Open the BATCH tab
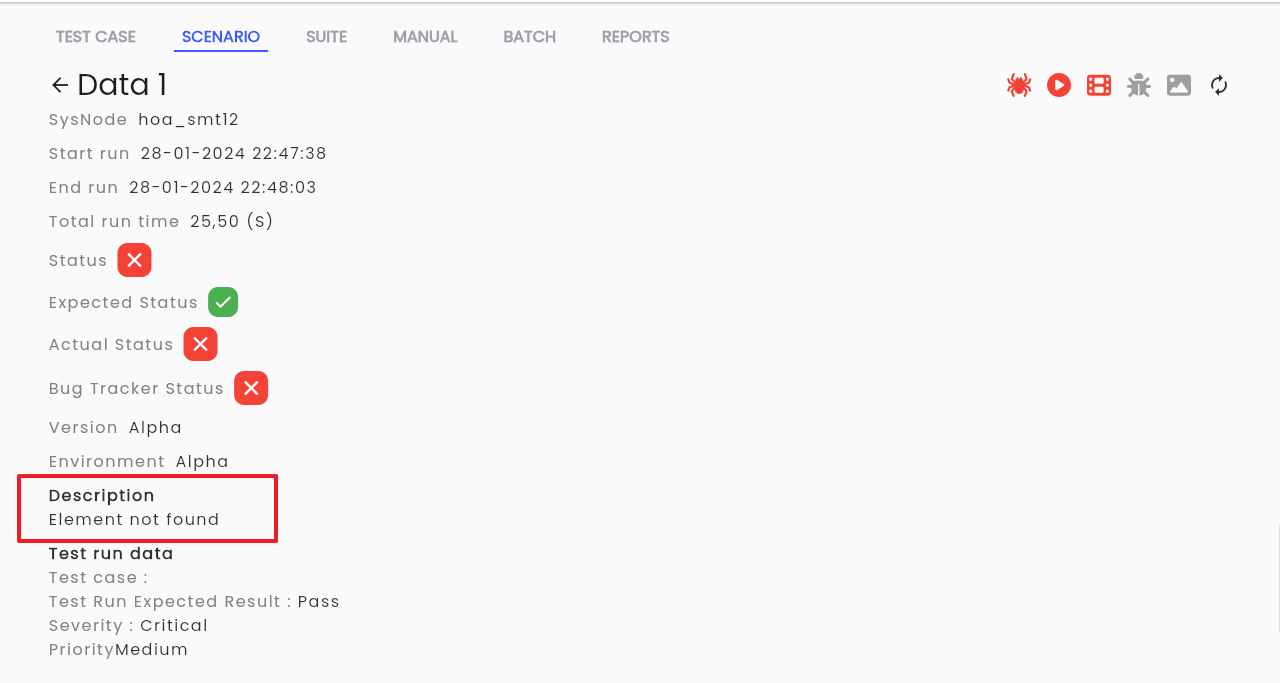1280x683 pixels. tap(530, 37)
